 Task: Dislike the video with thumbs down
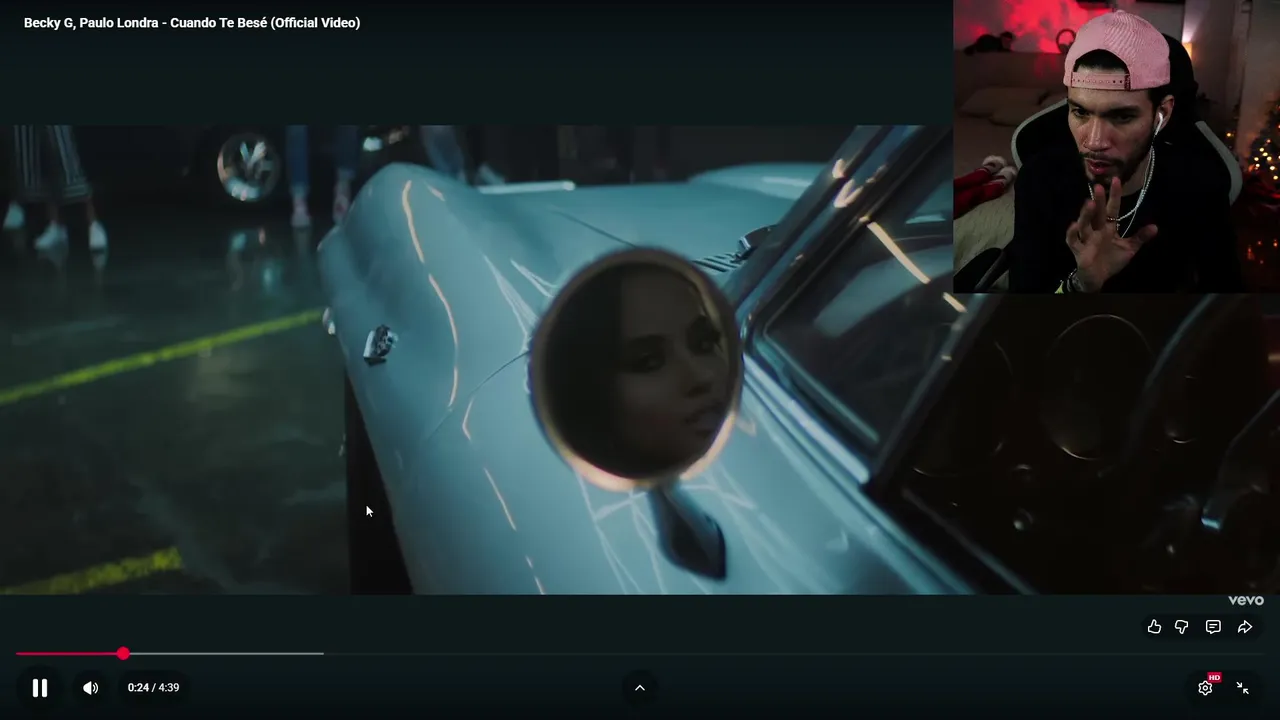click(1182, 627)
